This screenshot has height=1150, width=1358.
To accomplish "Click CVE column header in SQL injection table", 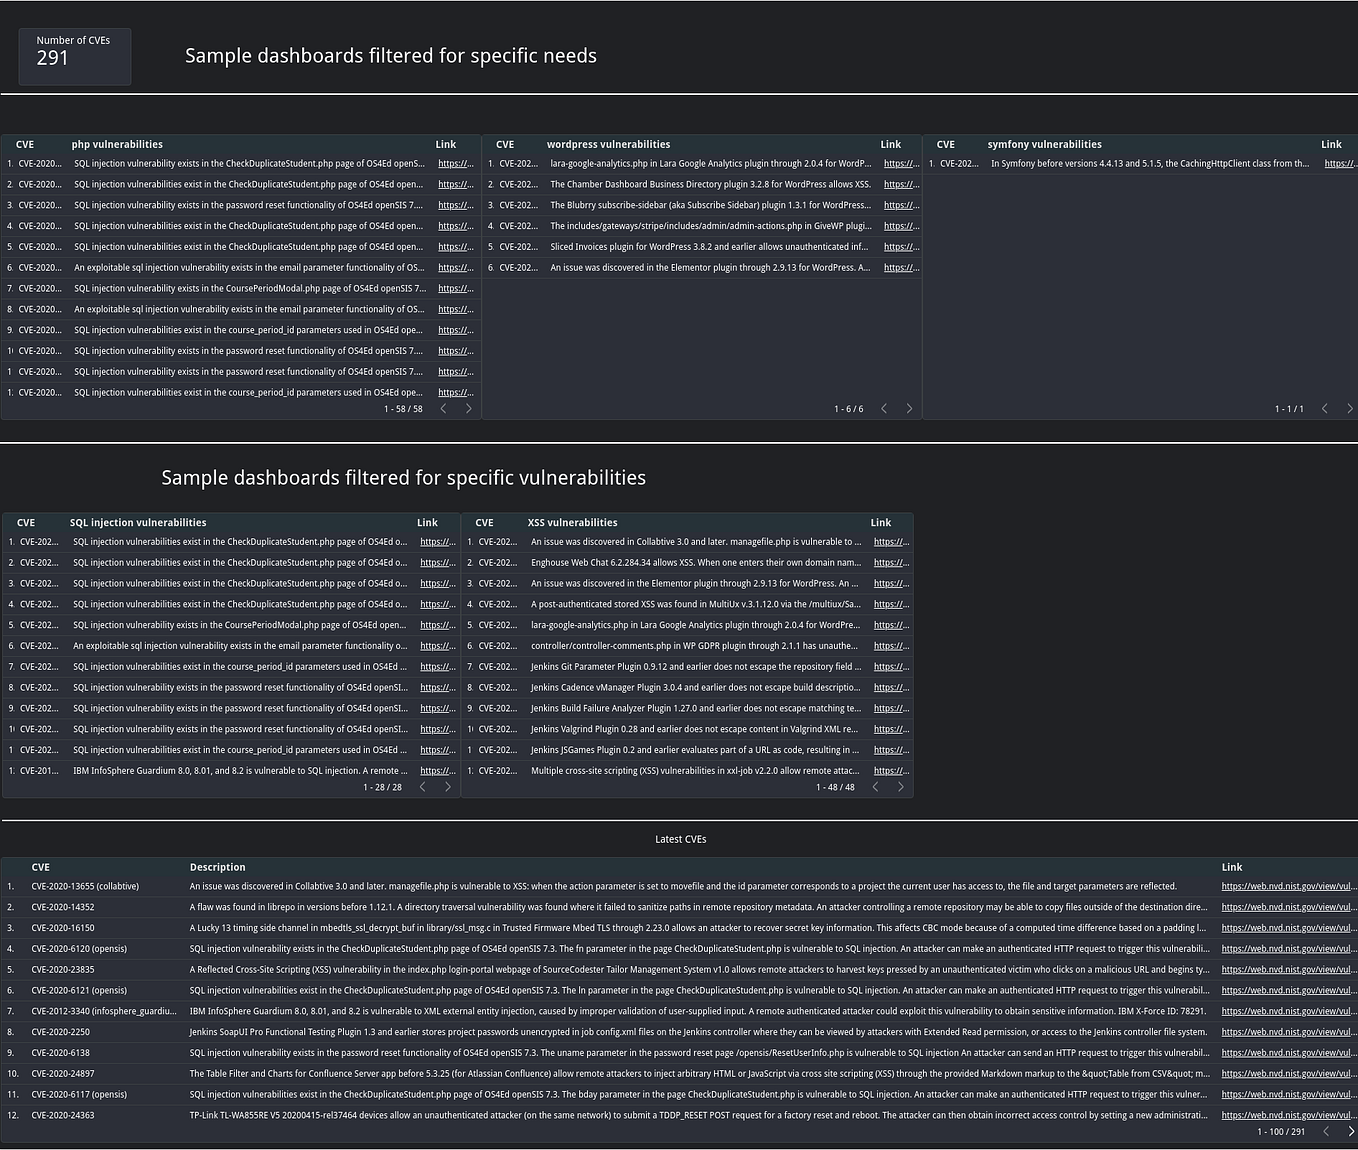I will (26, 522).
